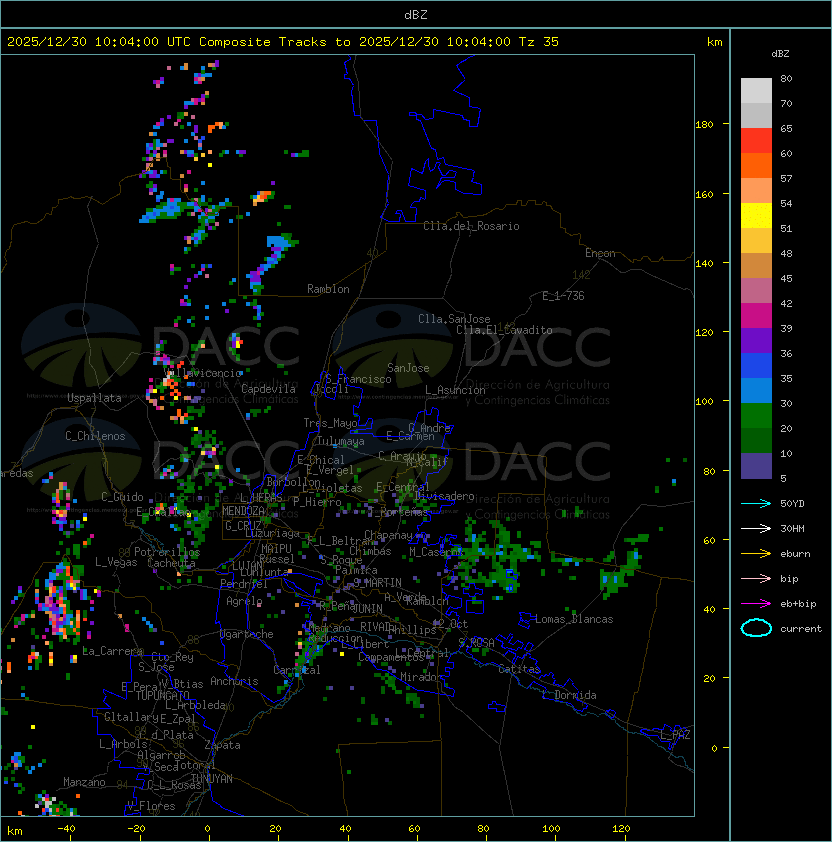Click the Tulumaya map label

(341, 441)
